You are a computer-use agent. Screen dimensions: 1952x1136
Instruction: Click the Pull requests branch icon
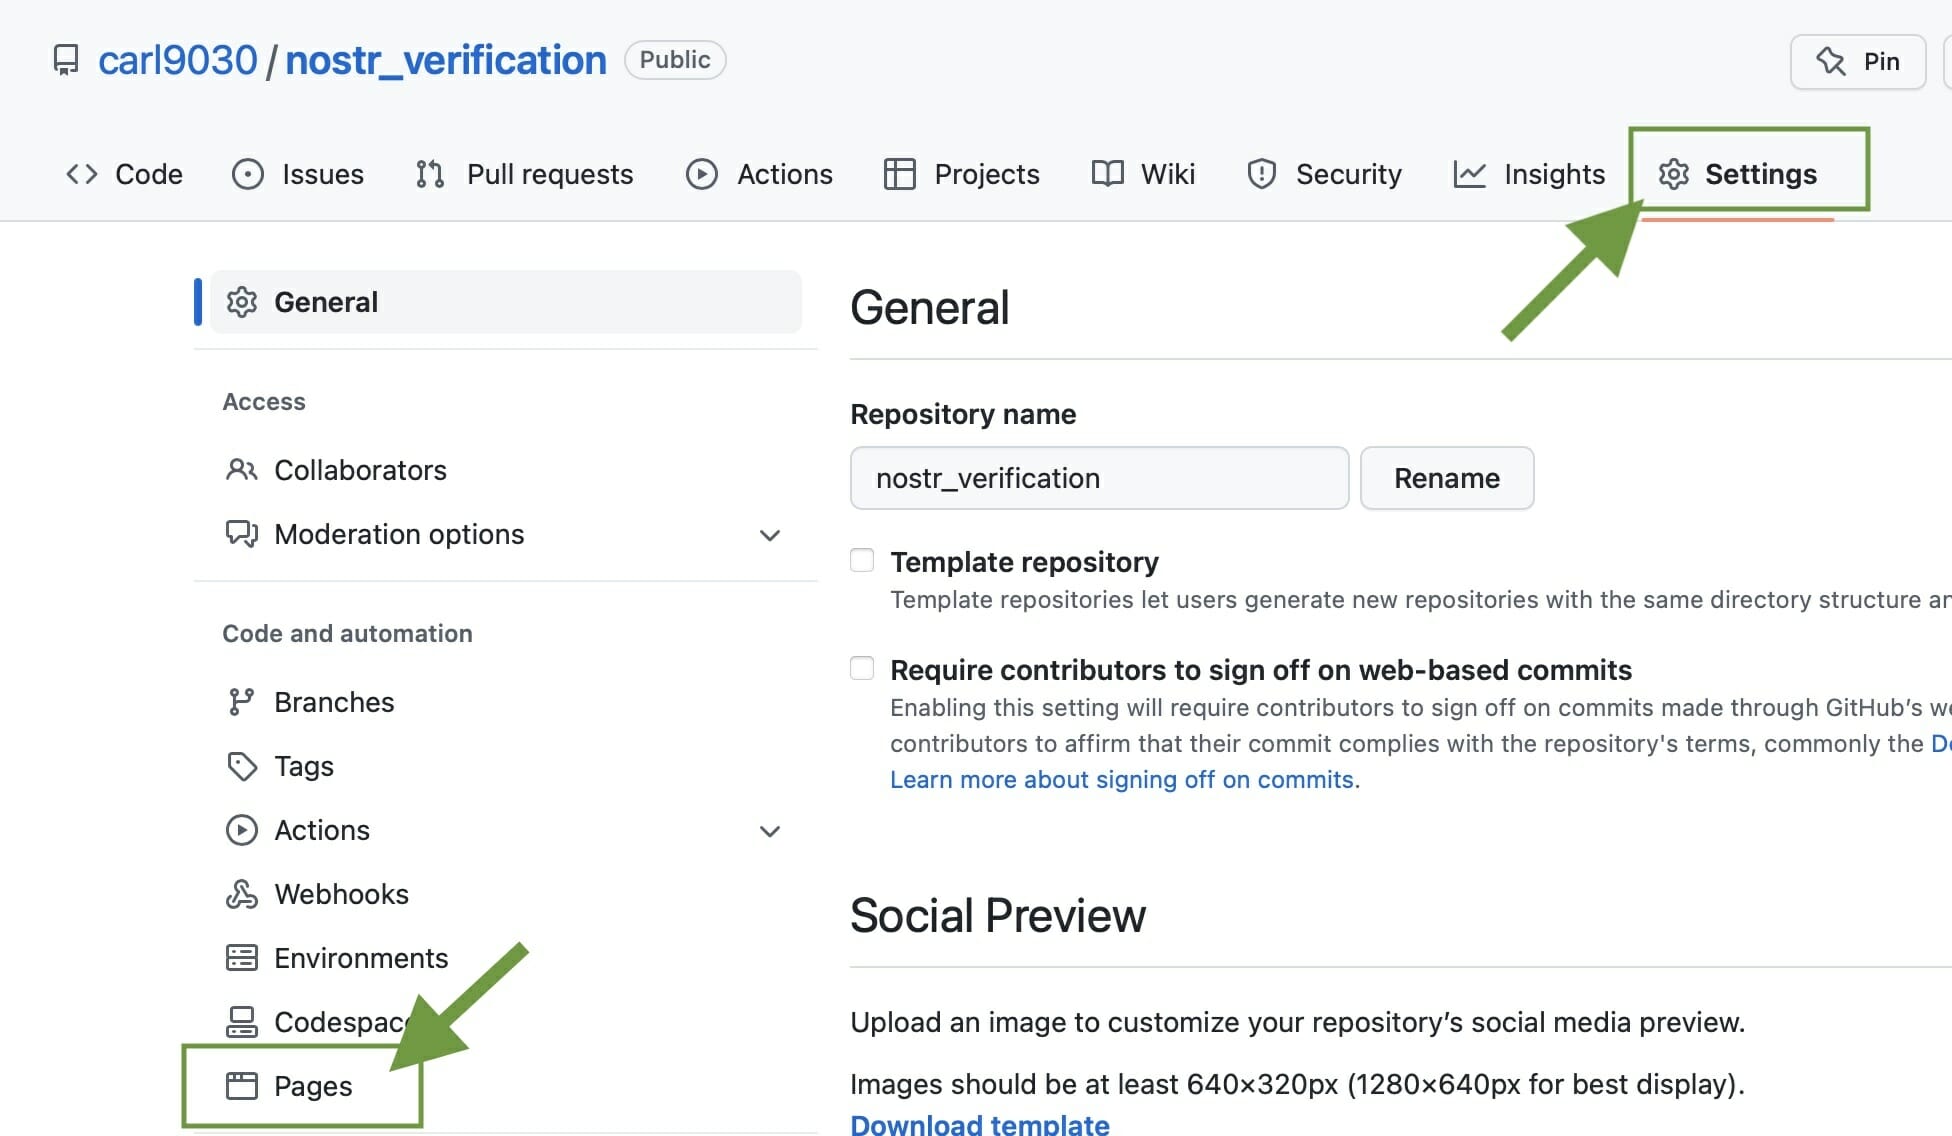430,173
